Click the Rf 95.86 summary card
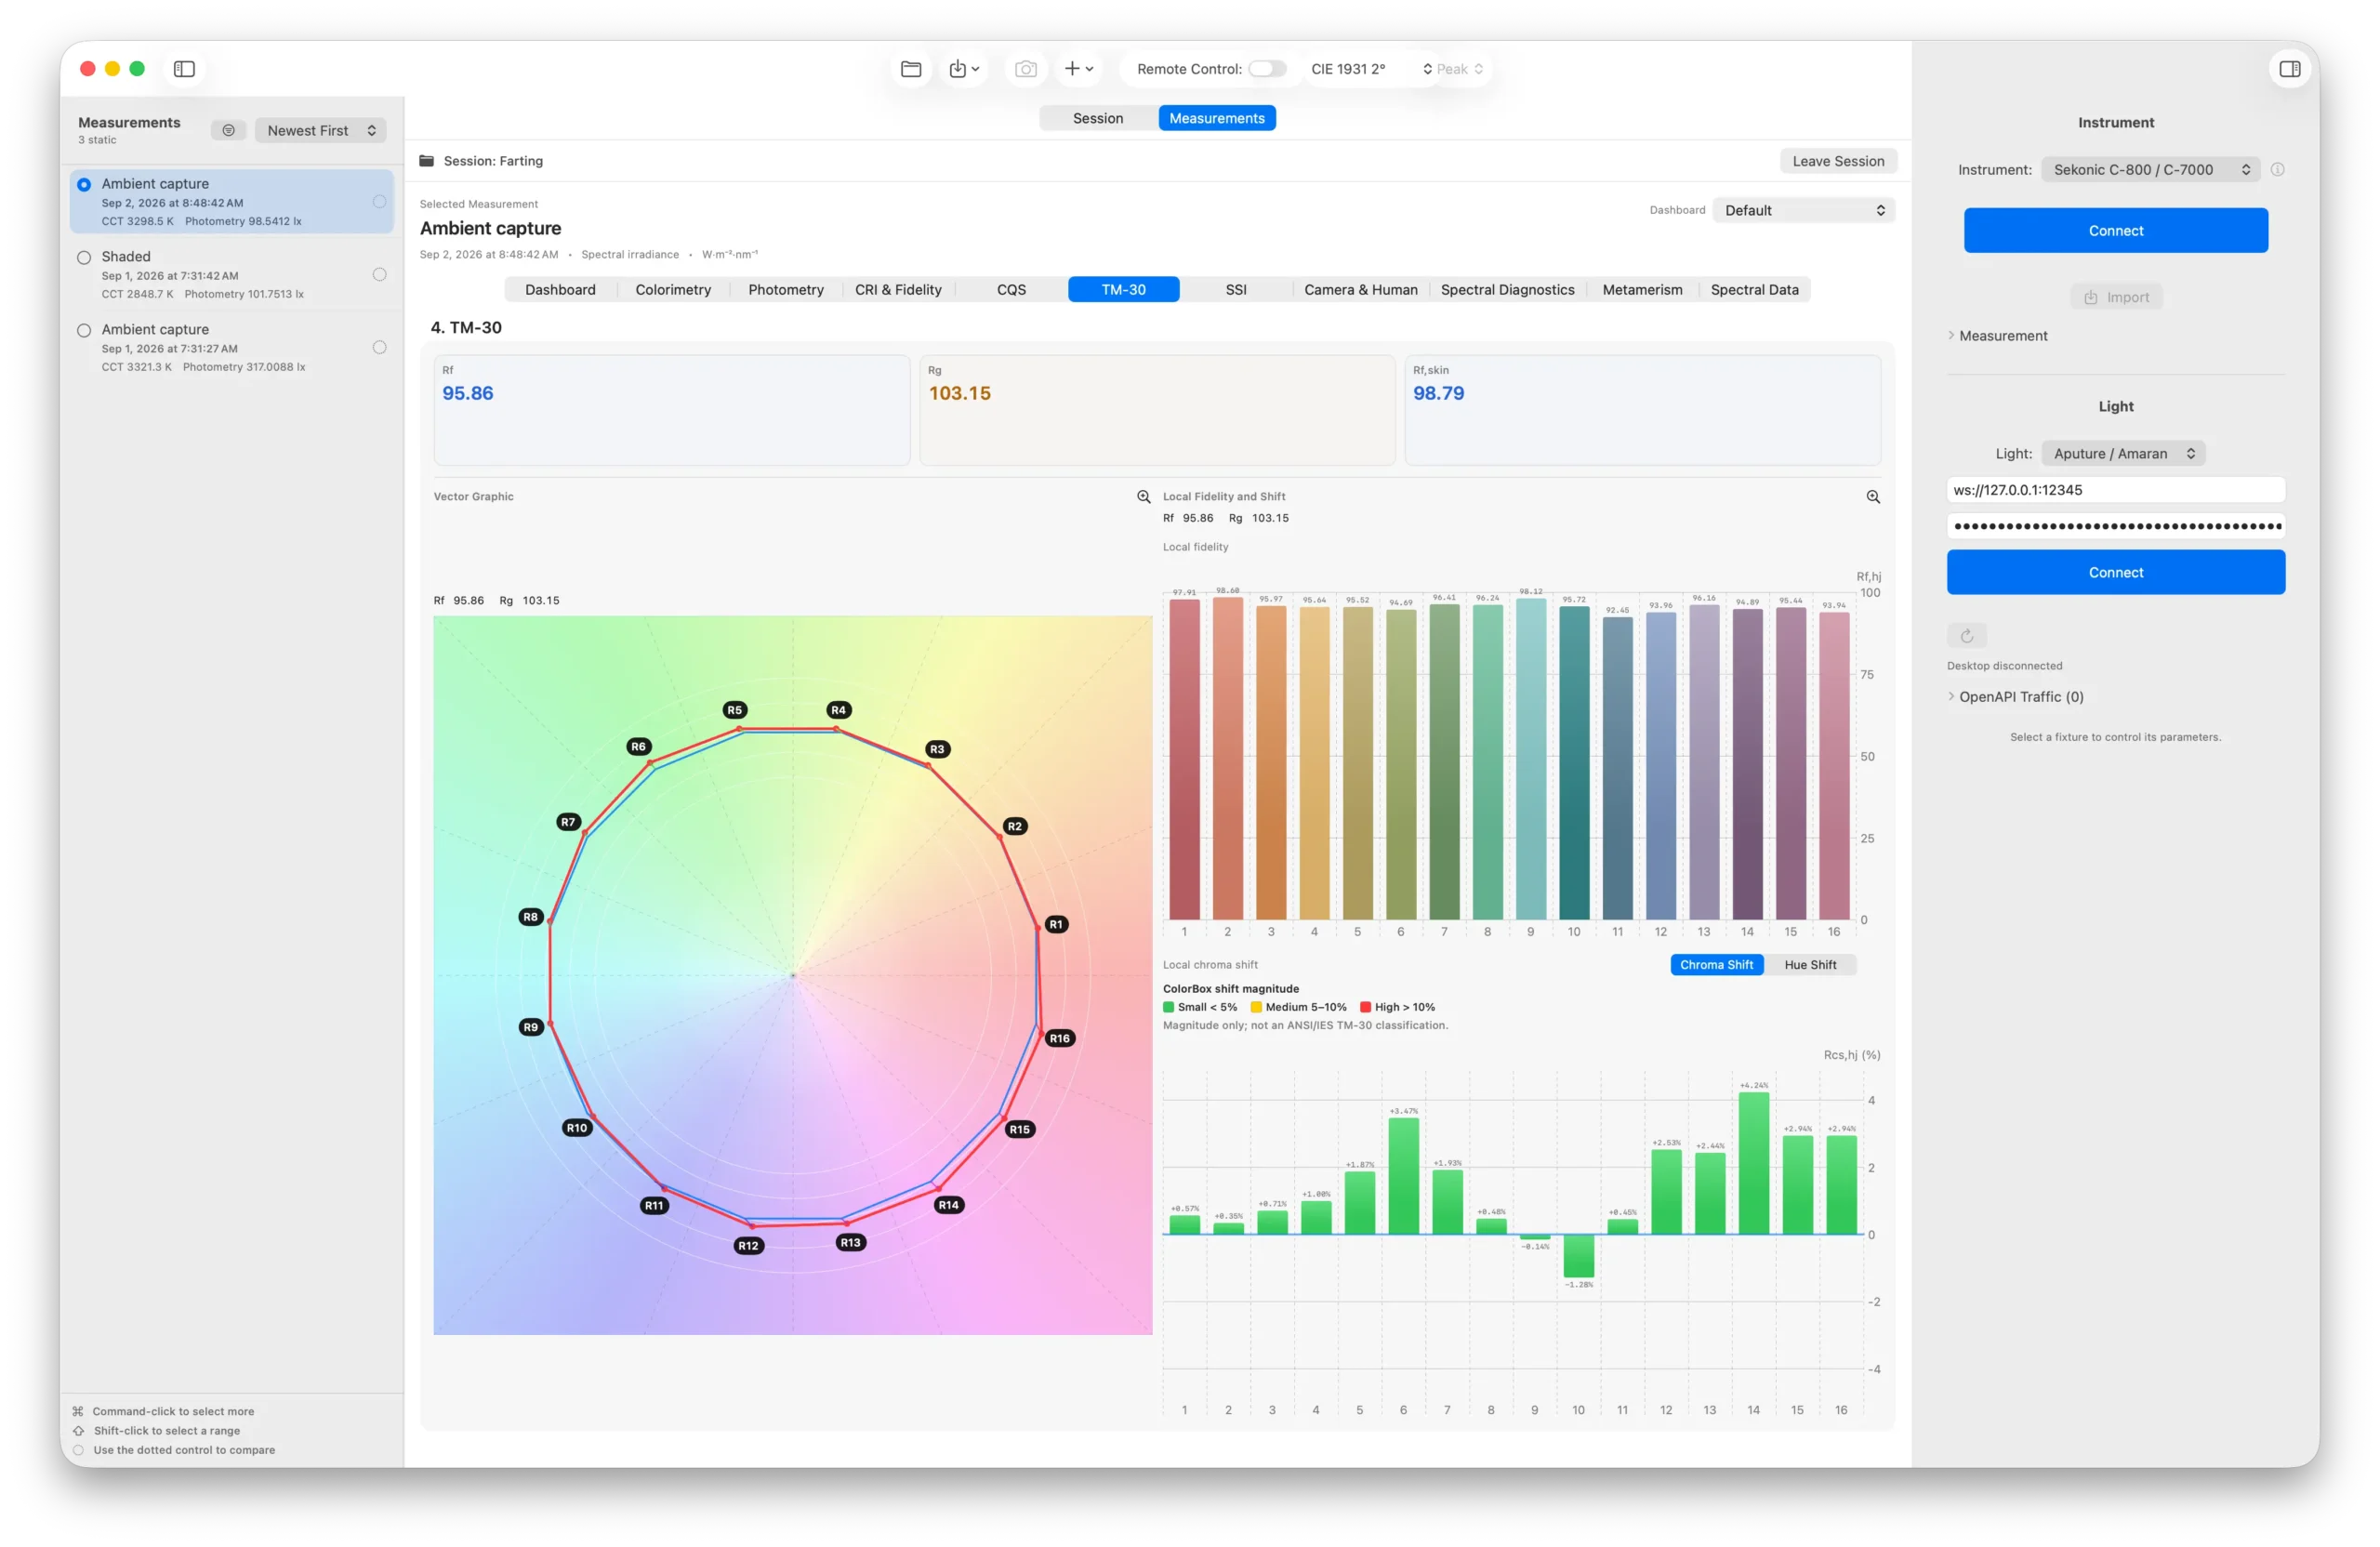Viewport: 2380px width, 1547px height. (x=671, y=411)
